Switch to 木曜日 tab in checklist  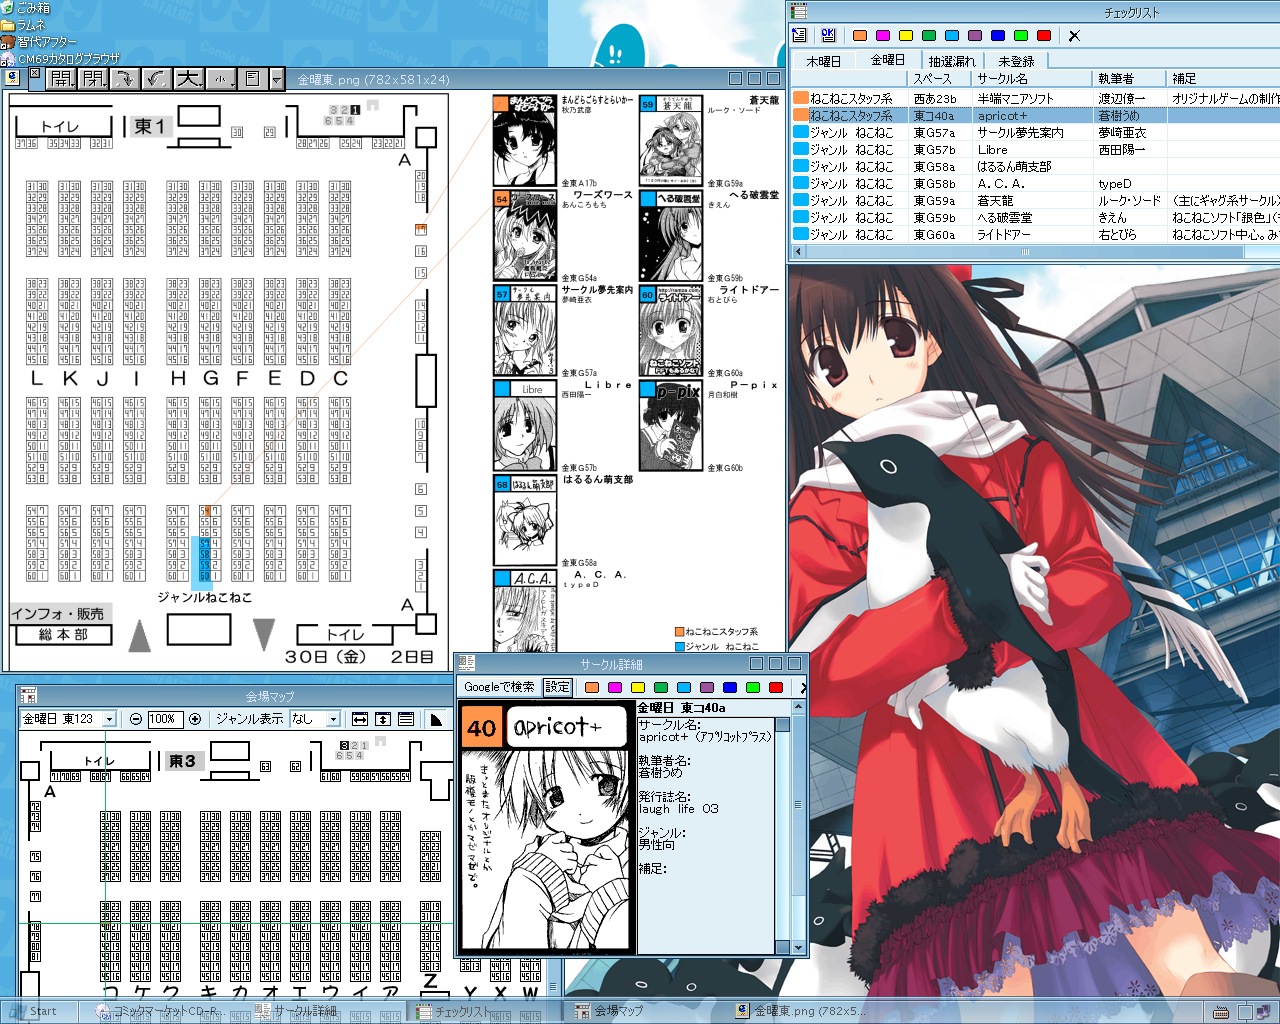[824, 61]
